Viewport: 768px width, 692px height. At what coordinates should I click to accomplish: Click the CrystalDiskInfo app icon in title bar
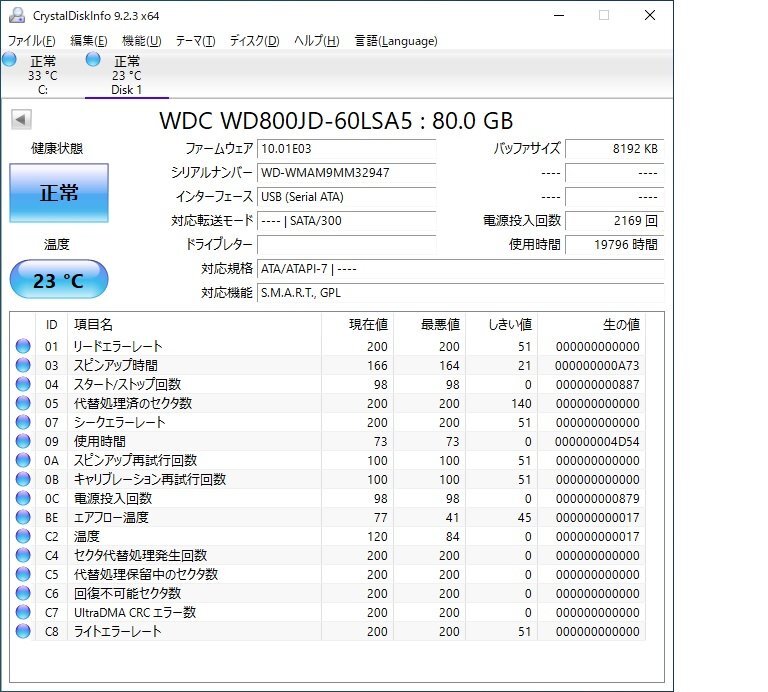coord(17,15)
